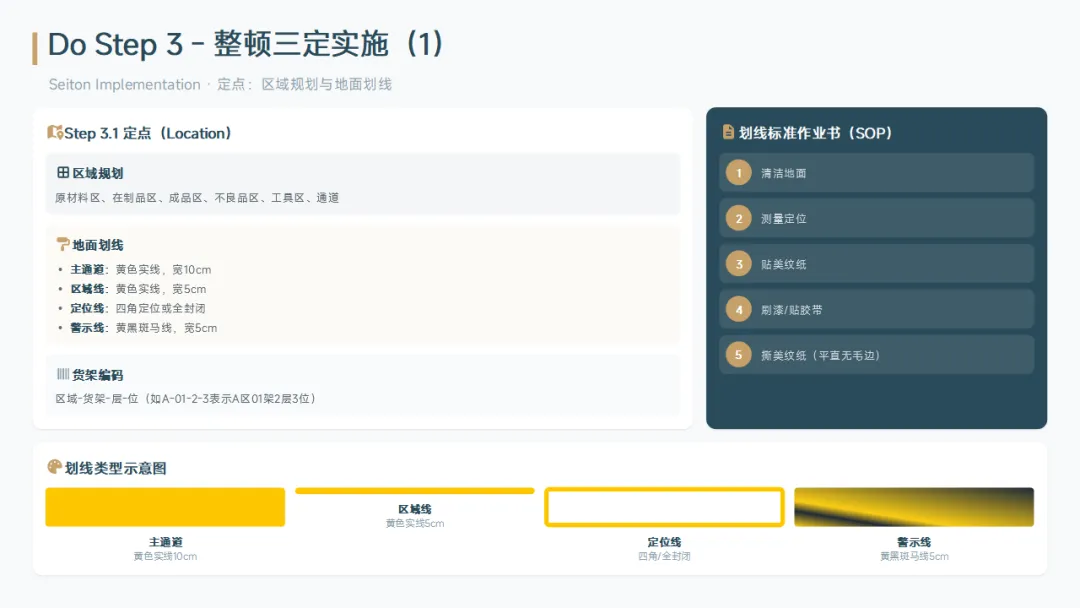Viewport: 1080px width, 608px height.
Task: Click the bullet 区域线：黄色实线，宽5cm
Action: [138, 289]
